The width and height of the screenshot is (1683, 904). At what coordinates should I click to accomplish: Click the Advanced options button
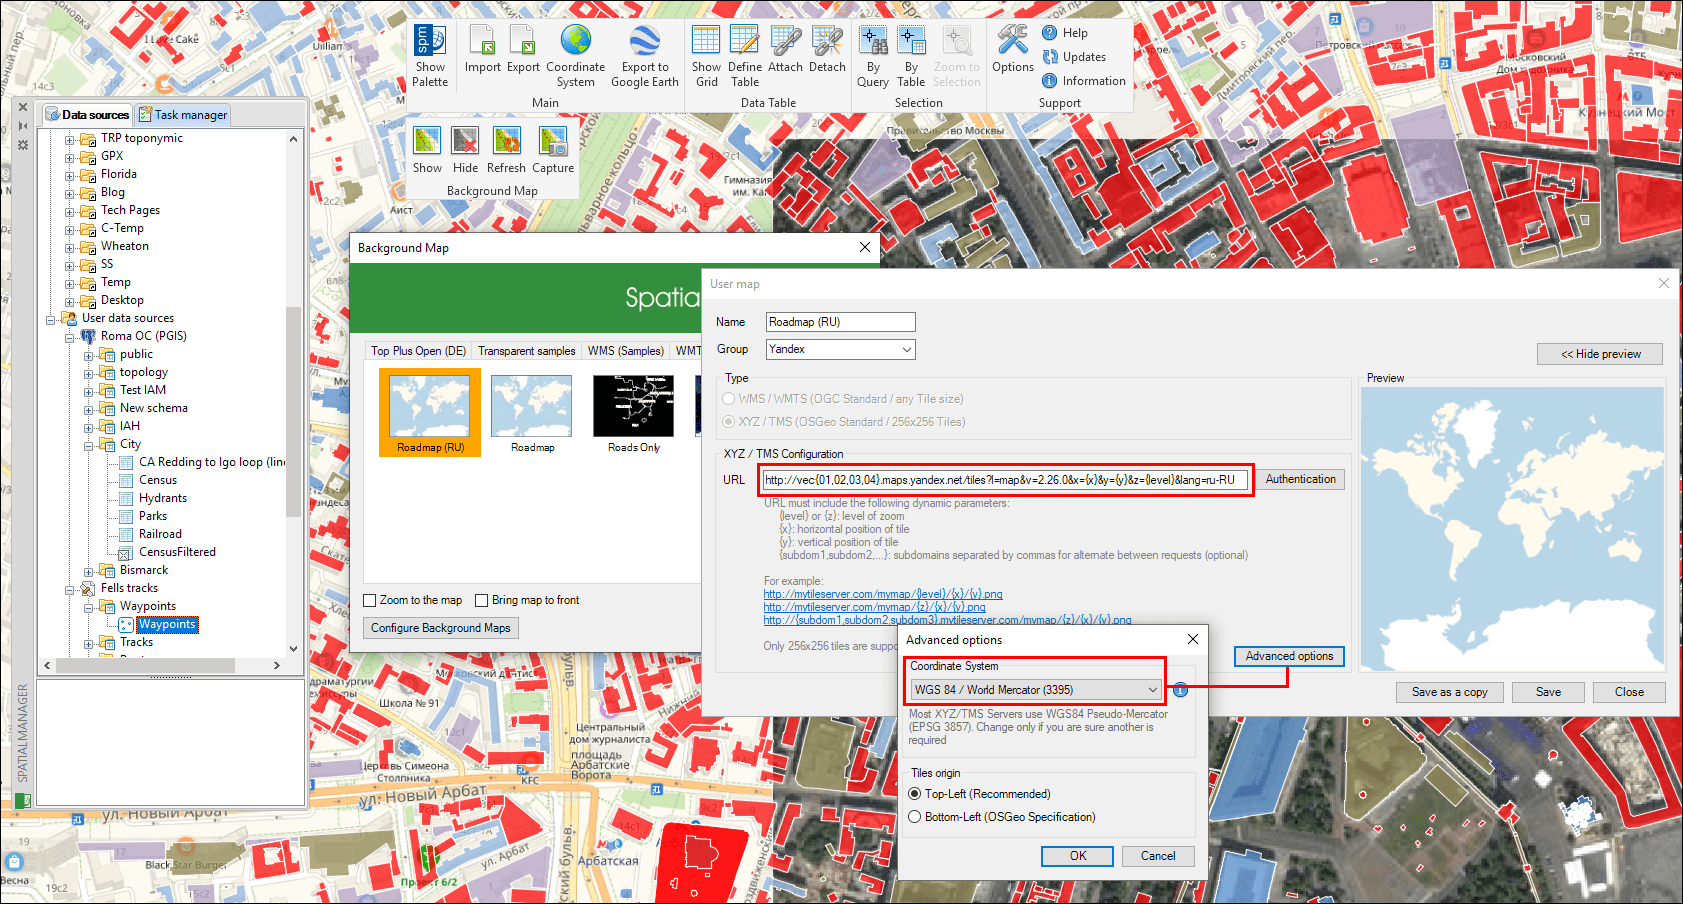tap(1289, 656)
